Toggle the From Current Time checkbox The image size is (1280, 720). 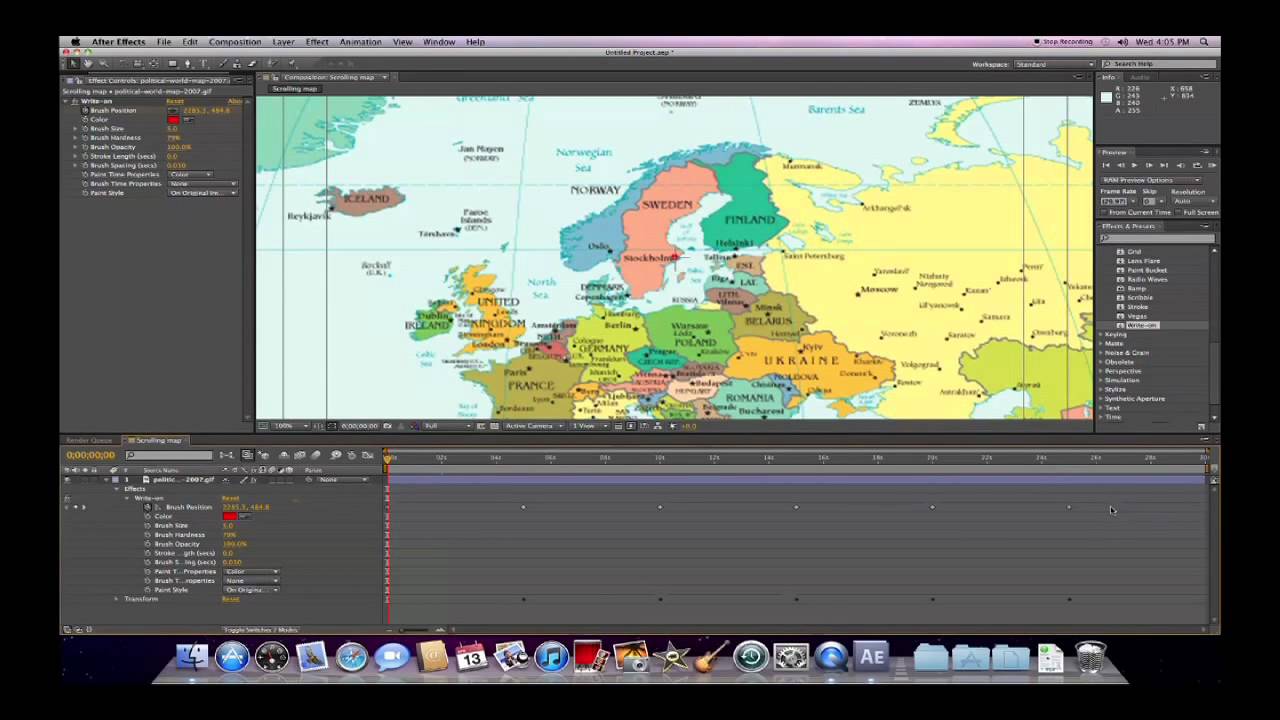pyautogui.click(x=1104, y=212)
